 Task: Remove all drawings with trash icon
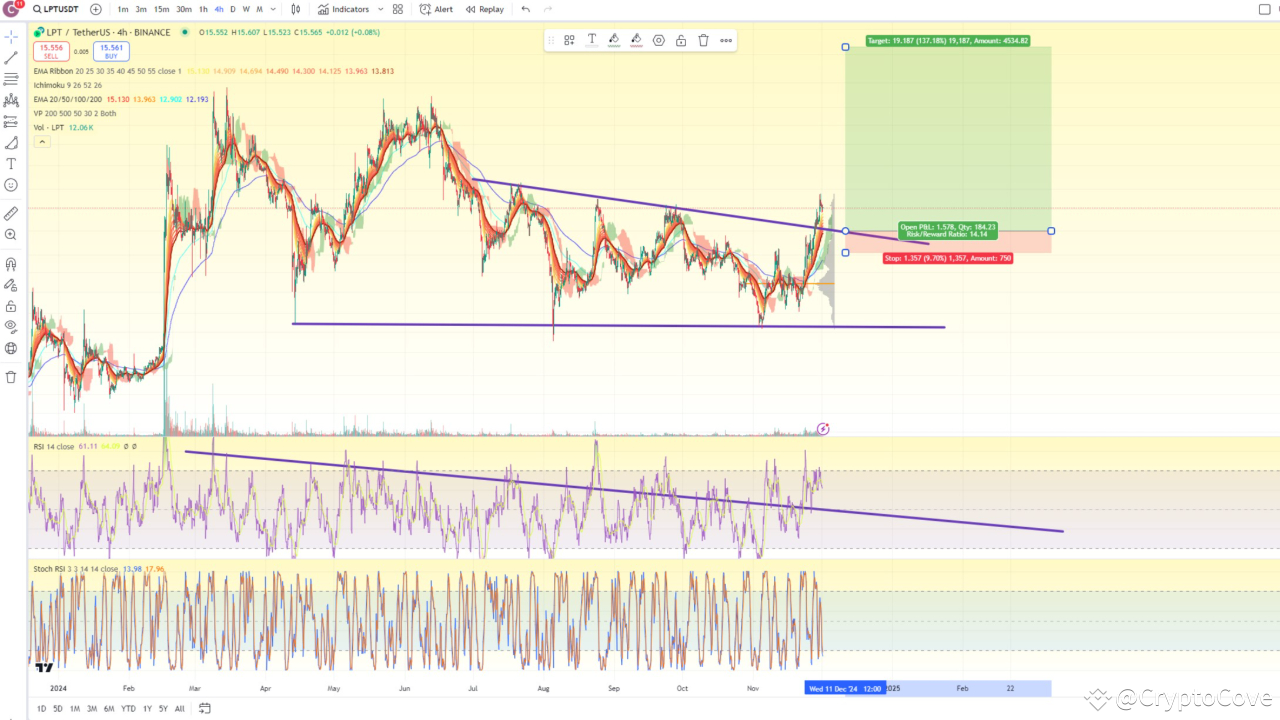click(x=11, y=377)
